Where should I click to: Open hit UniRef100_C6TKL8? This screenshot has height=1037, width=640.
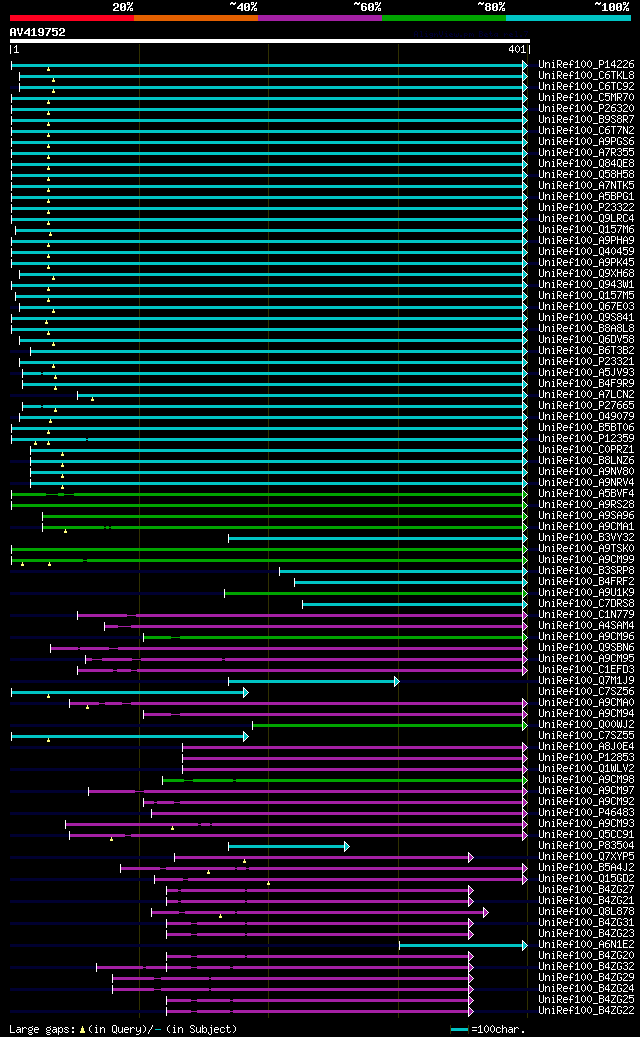coord(586,75)
